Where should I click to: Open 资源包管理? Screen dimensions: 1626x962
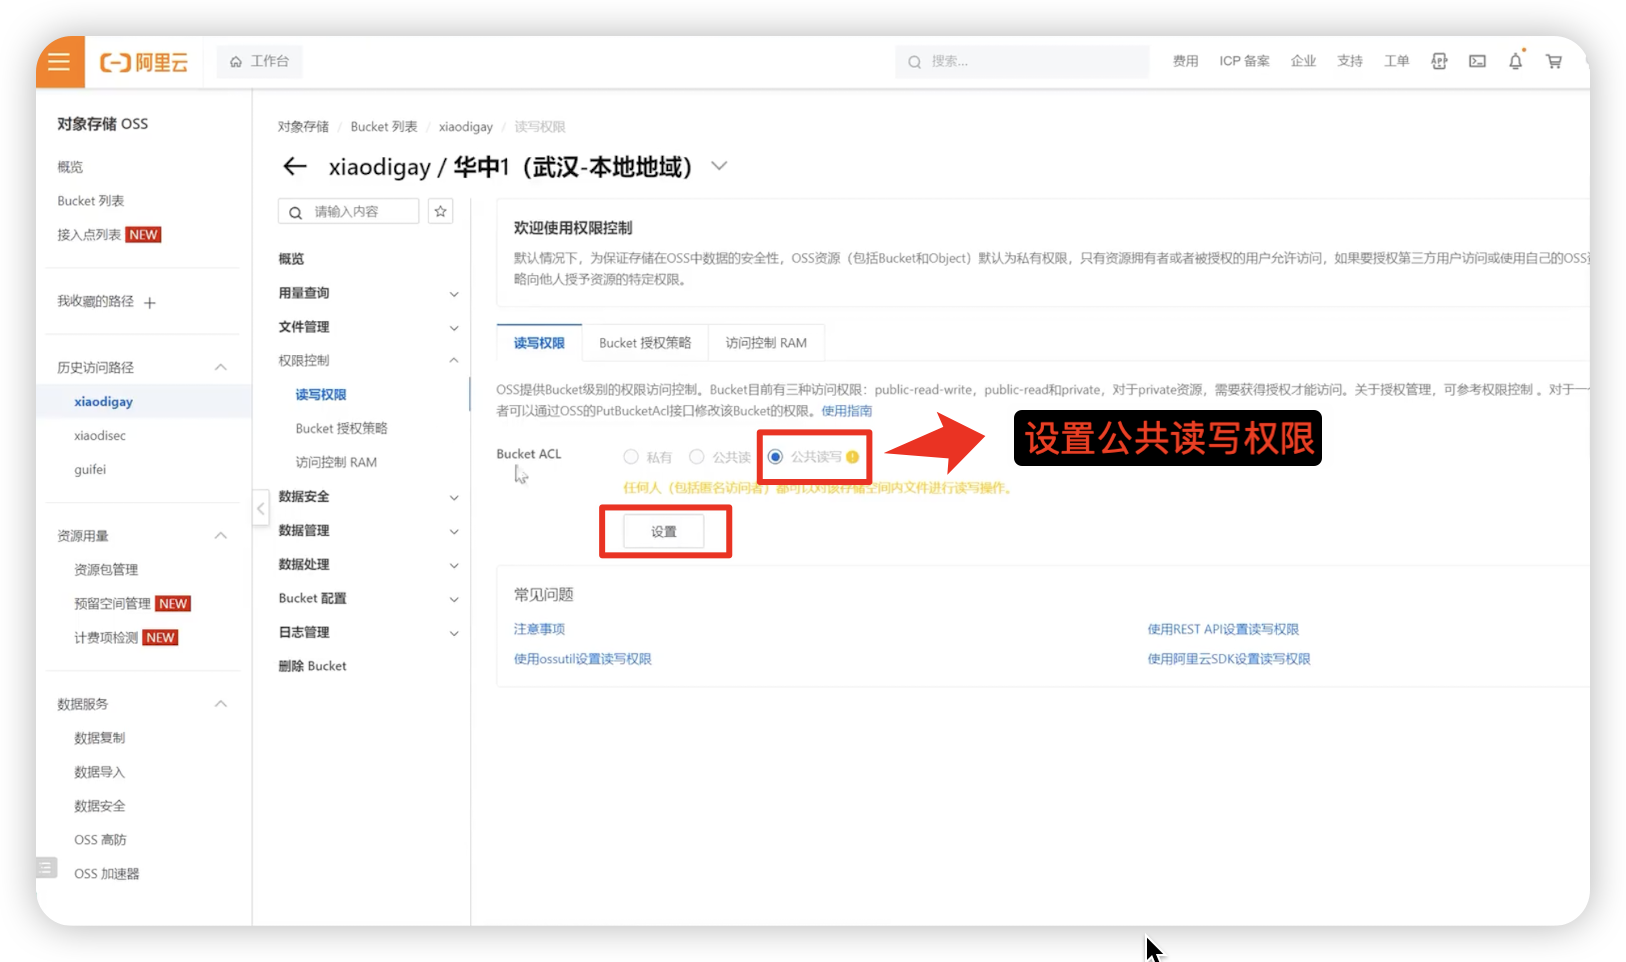[x=106, y=570]
